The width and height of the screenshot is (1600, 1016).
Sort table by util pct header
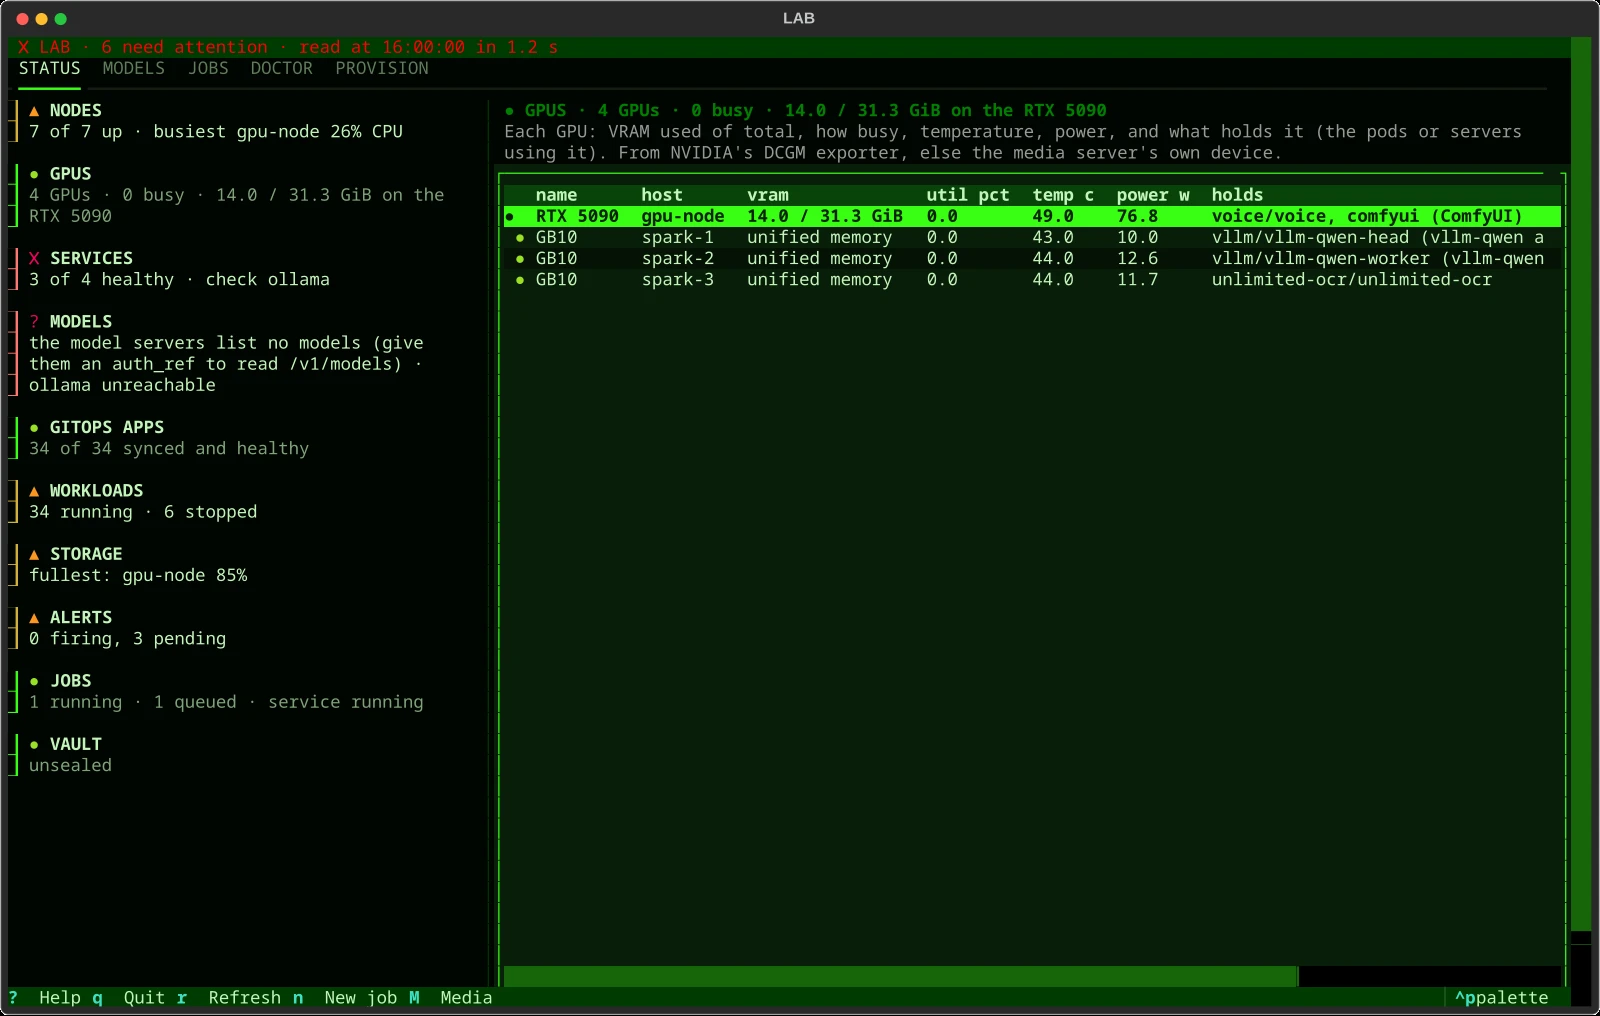[968, 195]
